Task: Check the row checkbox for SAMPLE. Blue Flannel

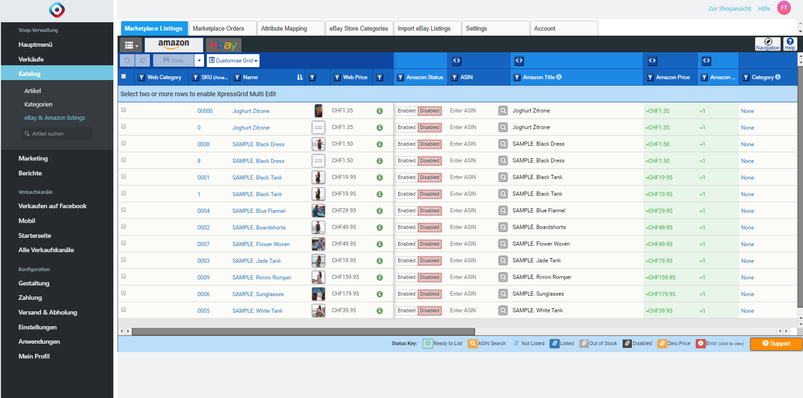Action: [123, 210]
